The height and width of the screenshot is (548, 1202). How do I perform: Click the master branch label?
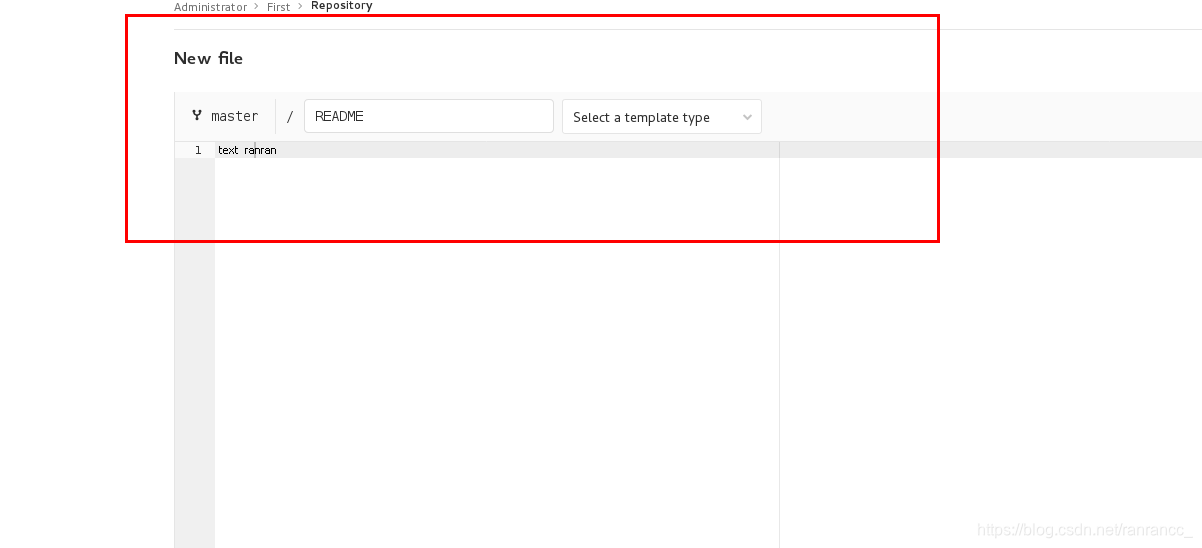234,116
